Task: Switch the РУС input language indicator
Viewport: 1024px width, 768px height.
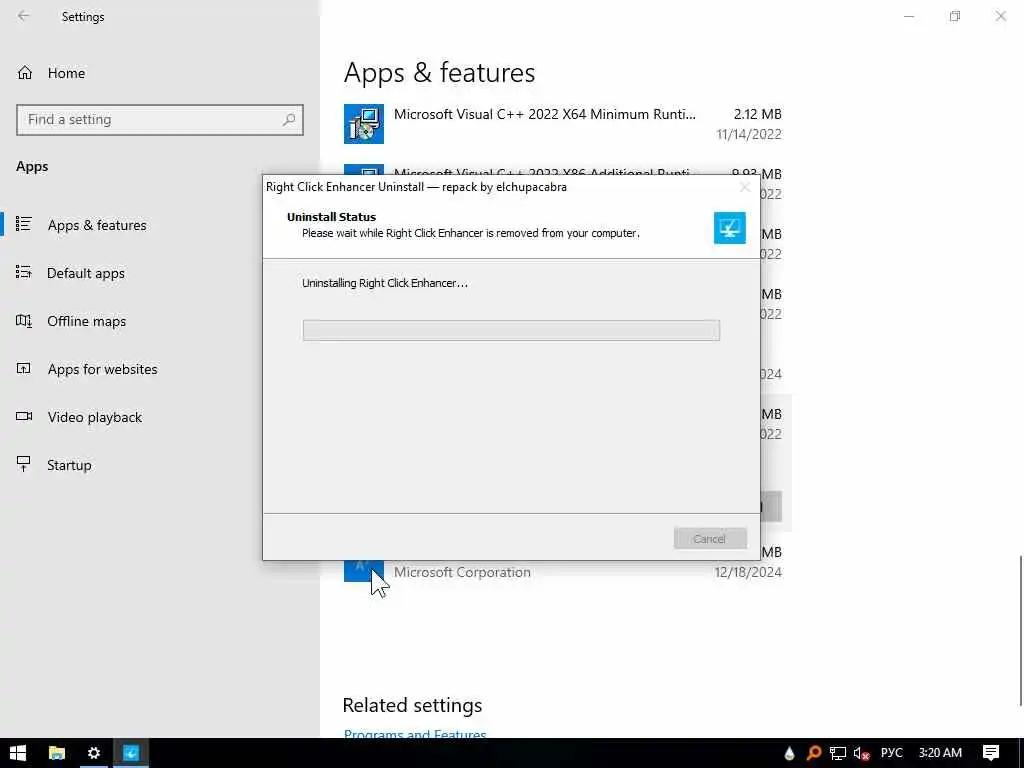Action: pos(891,753)
